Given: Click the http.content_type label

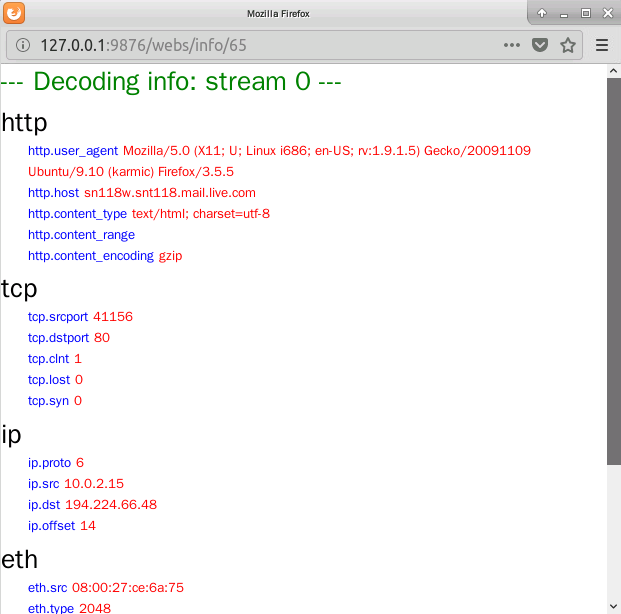Looking at the screenshot, I should (77, 214).
